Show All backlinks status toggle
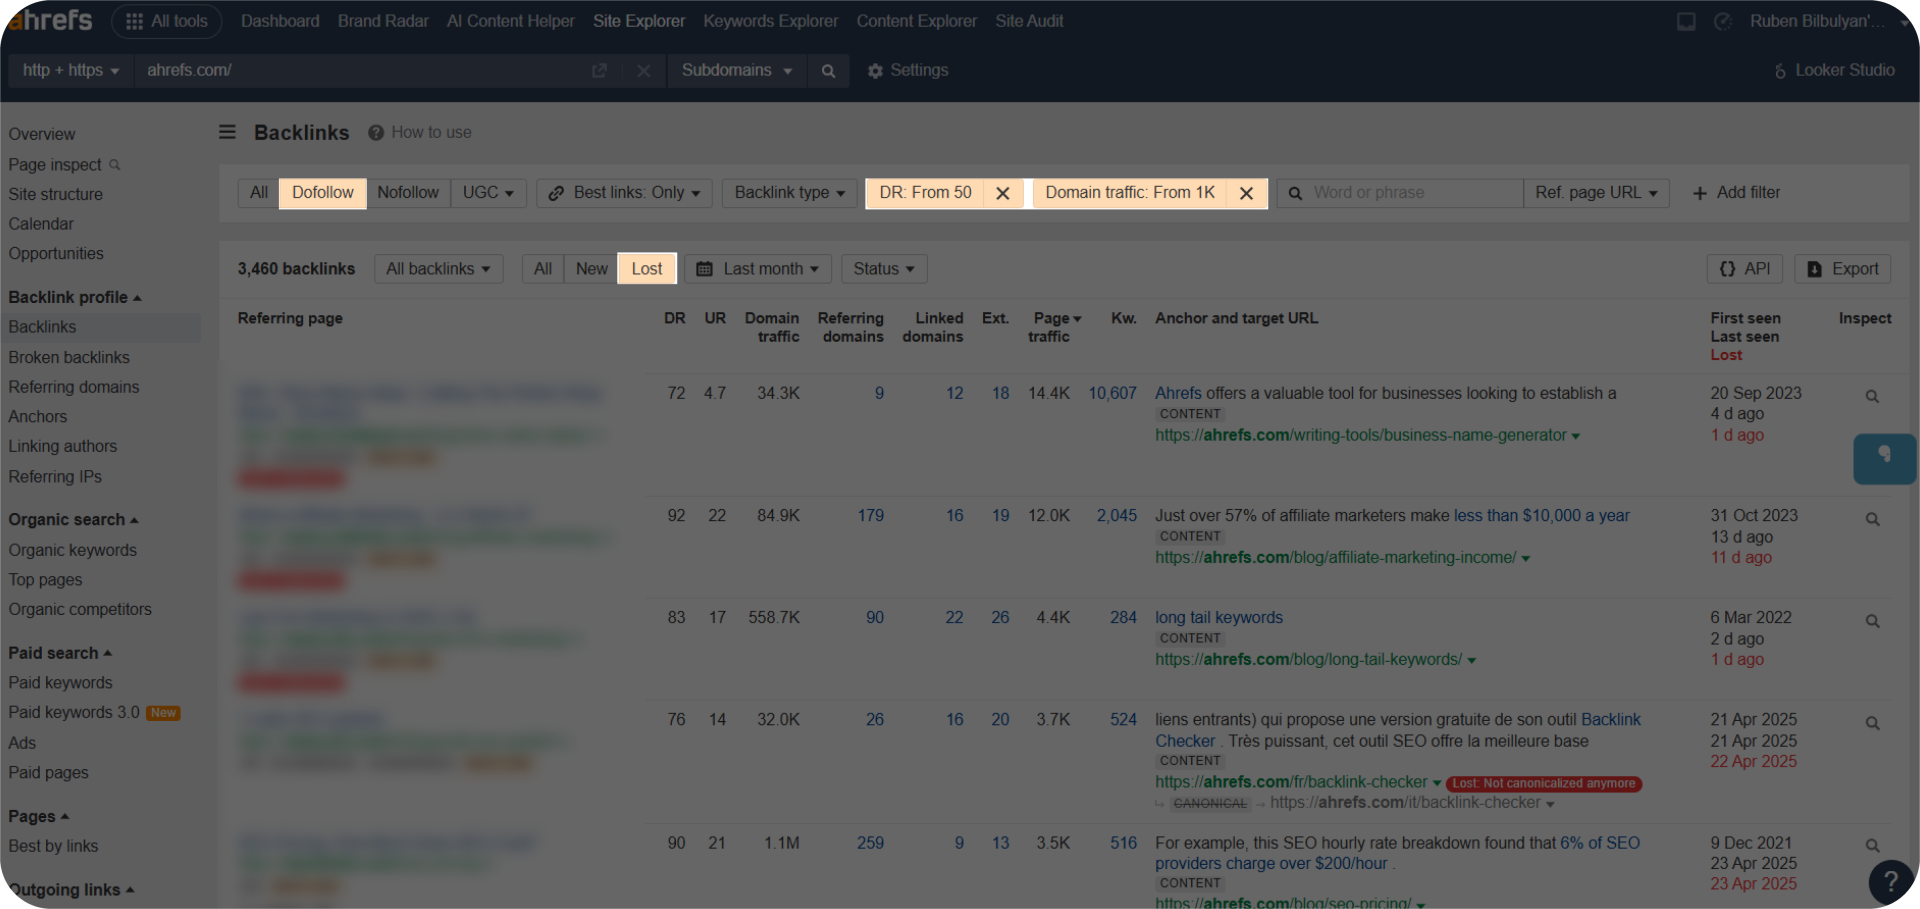 pos(543,269)
